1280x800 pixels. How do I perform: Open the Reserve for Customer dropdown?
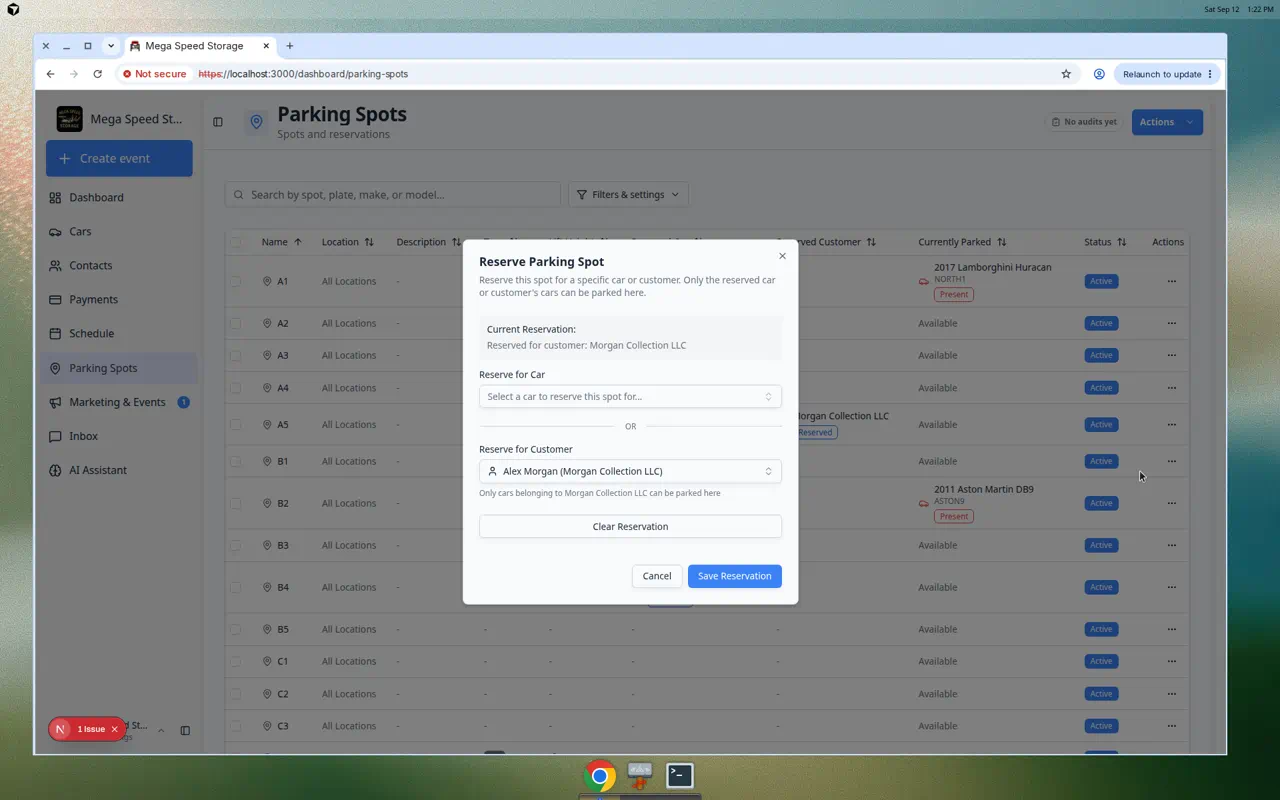pyautogui.click(x=630, y=471)
